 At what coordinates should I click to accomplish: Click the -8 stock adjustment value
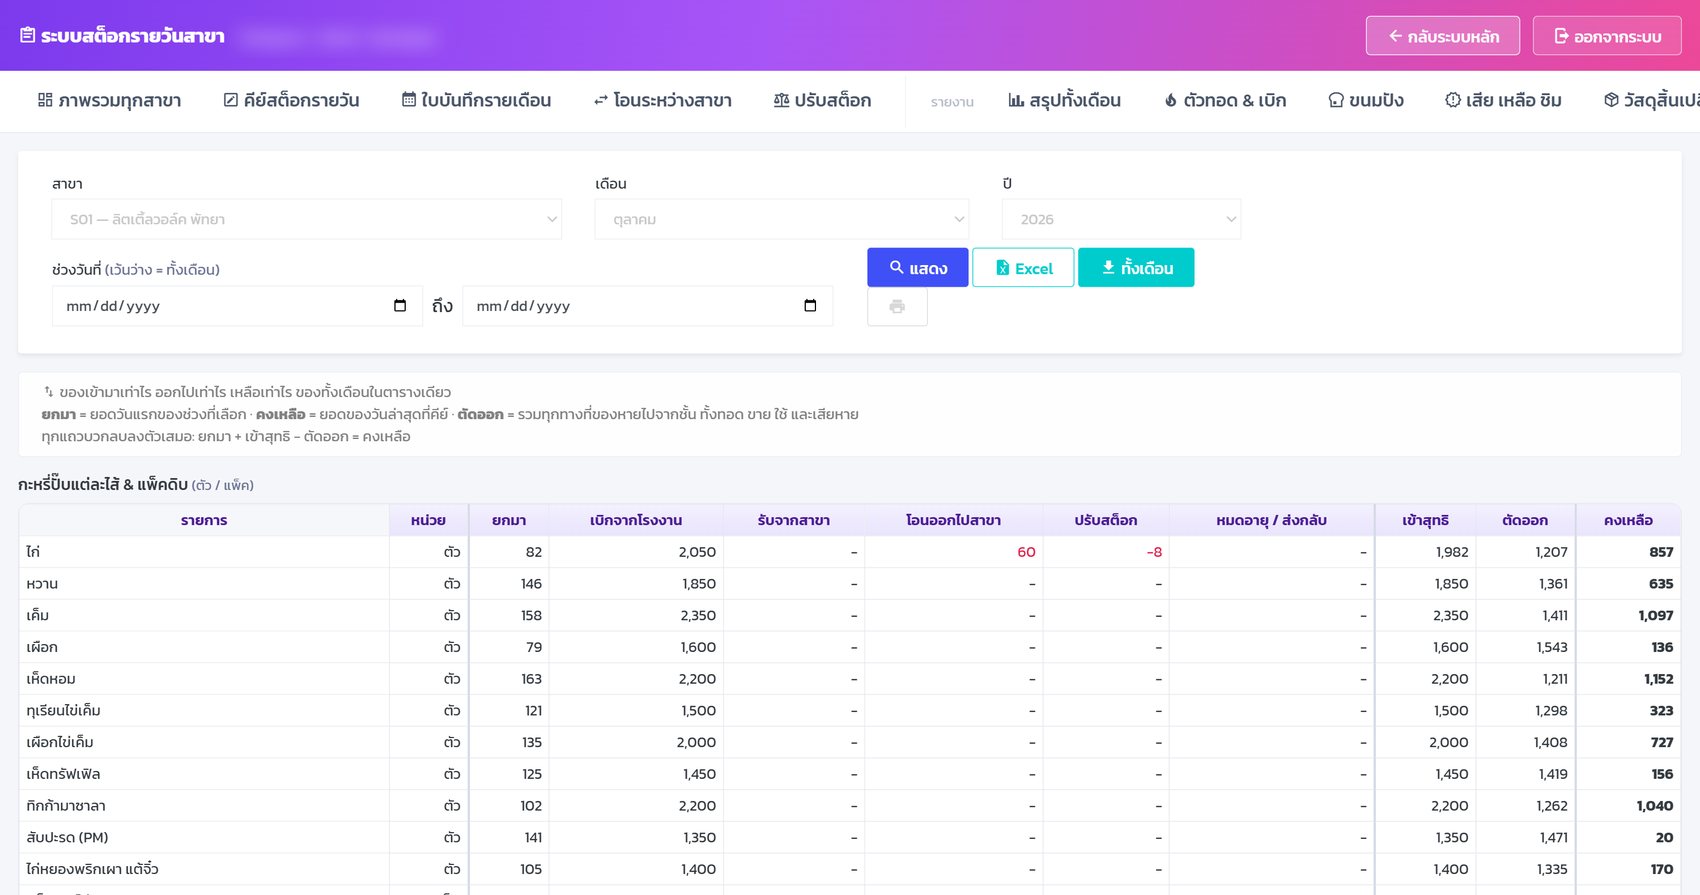click(x=1154, y=552)
